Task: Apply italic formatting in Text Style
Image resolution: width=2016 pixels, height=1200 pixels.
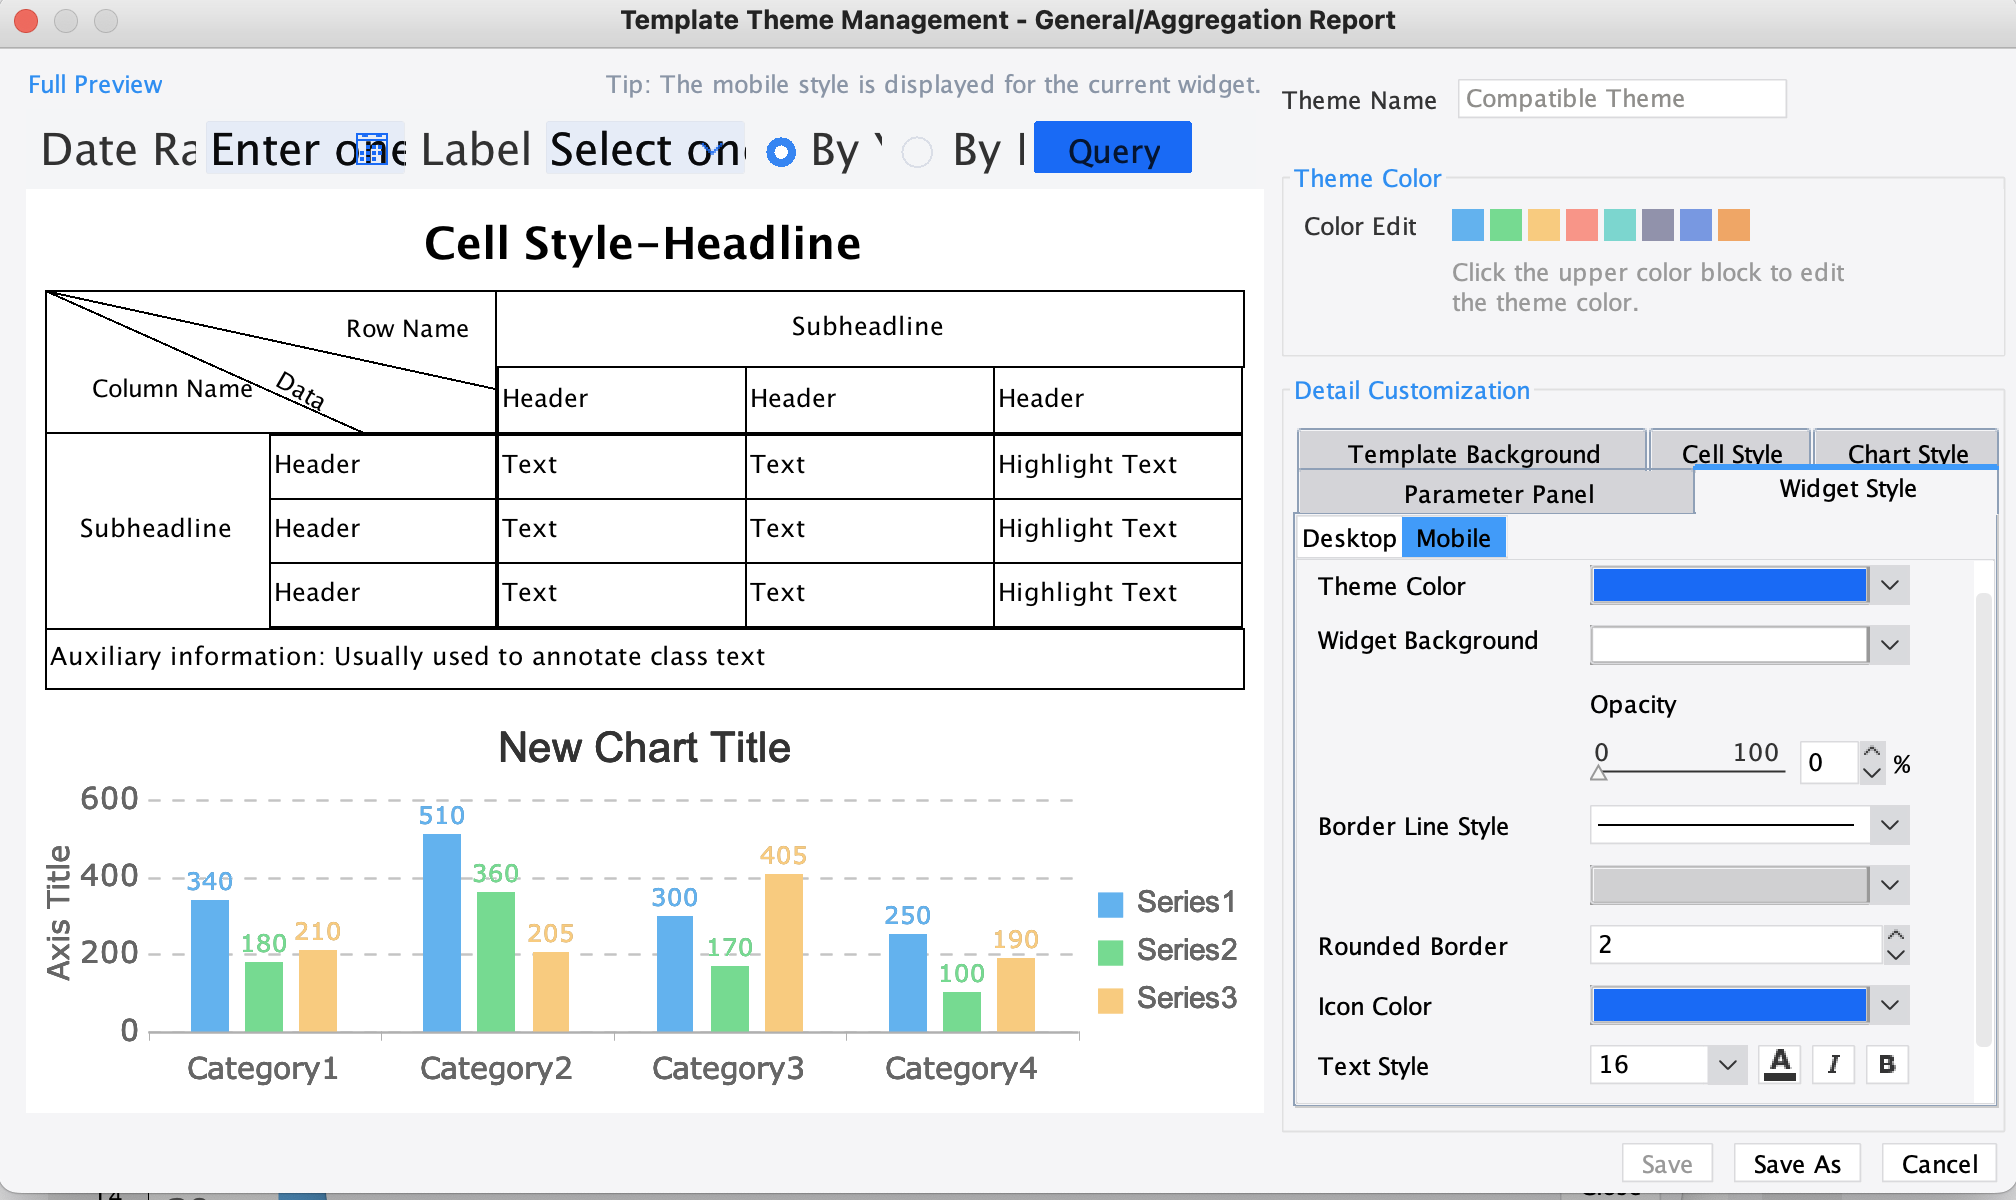Action: [x=1833, y=1064]
